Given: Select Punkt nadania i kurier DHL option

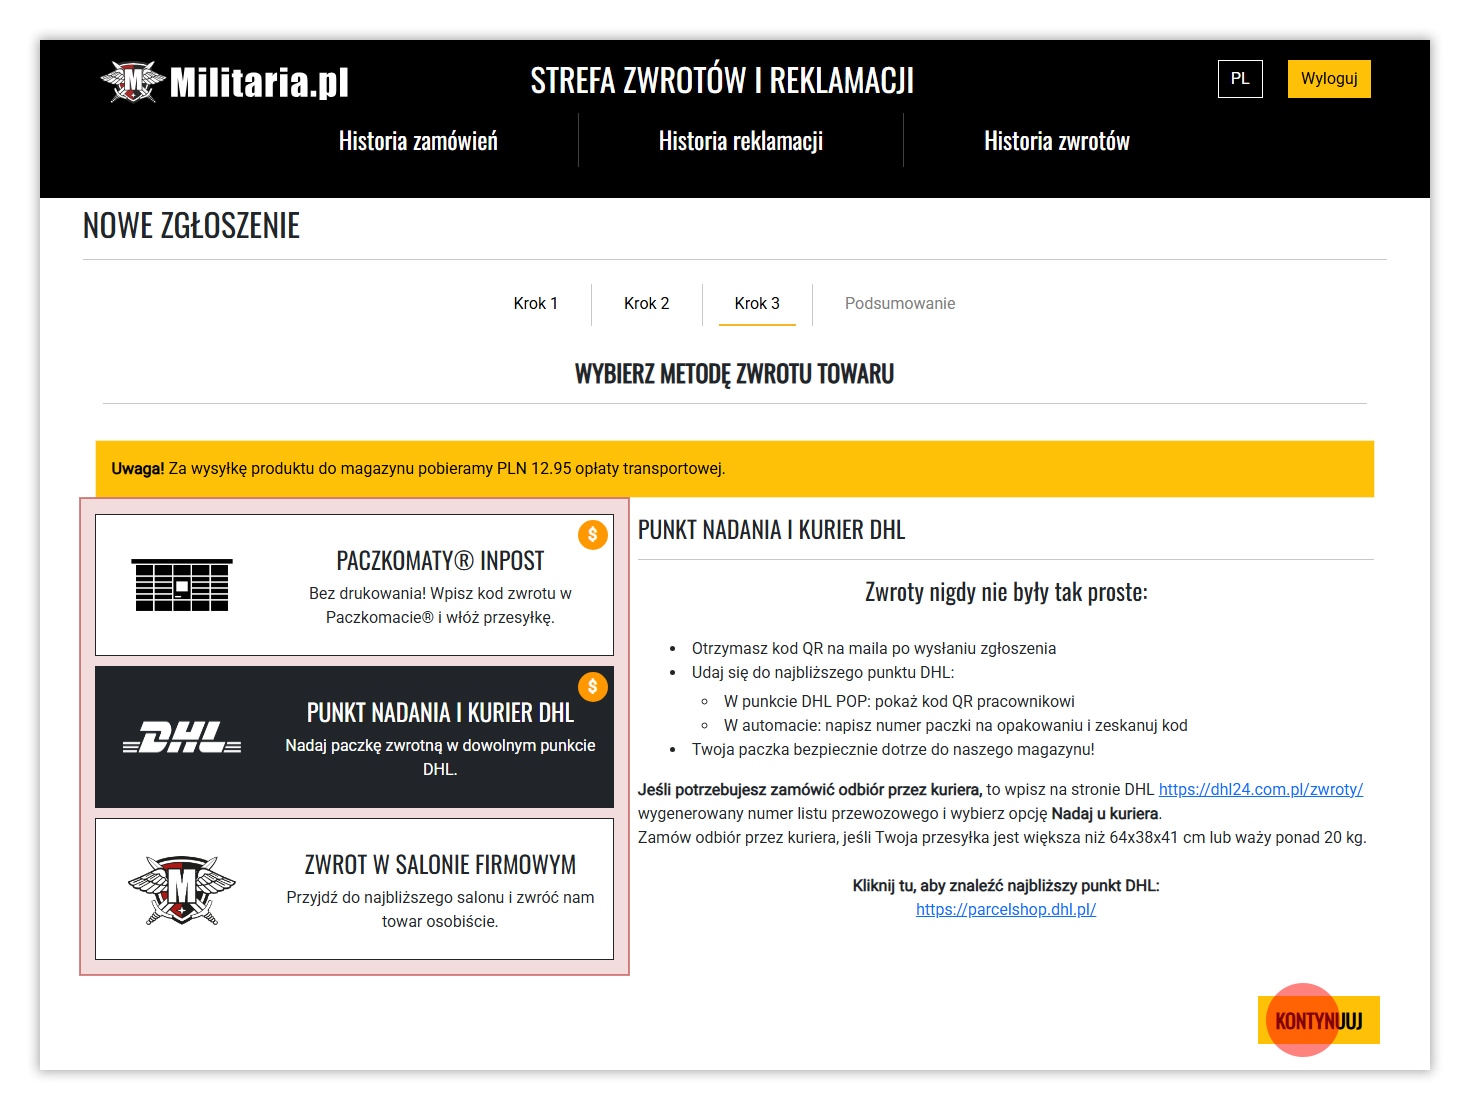Looking at the screenshot, I should coord(440,738).
